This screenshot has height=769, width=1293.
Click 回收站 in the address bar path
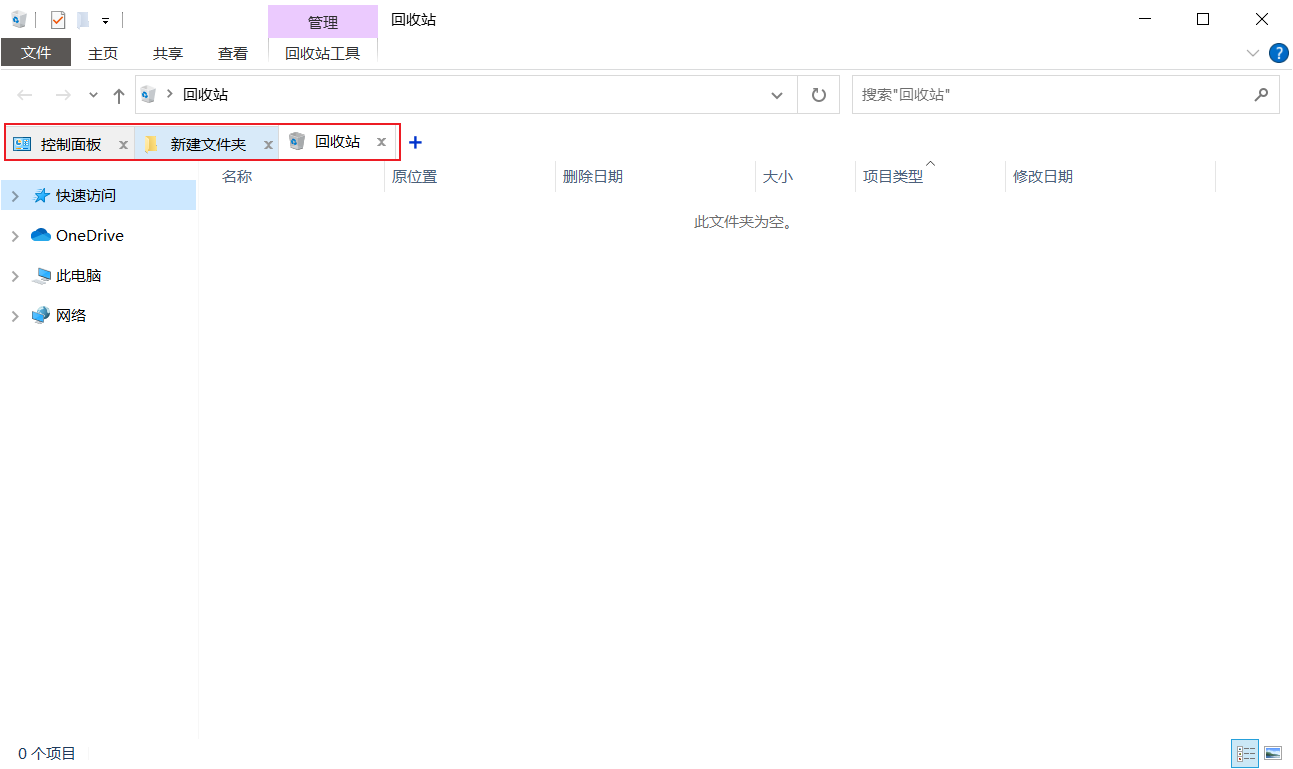click(x=206, y=95)
